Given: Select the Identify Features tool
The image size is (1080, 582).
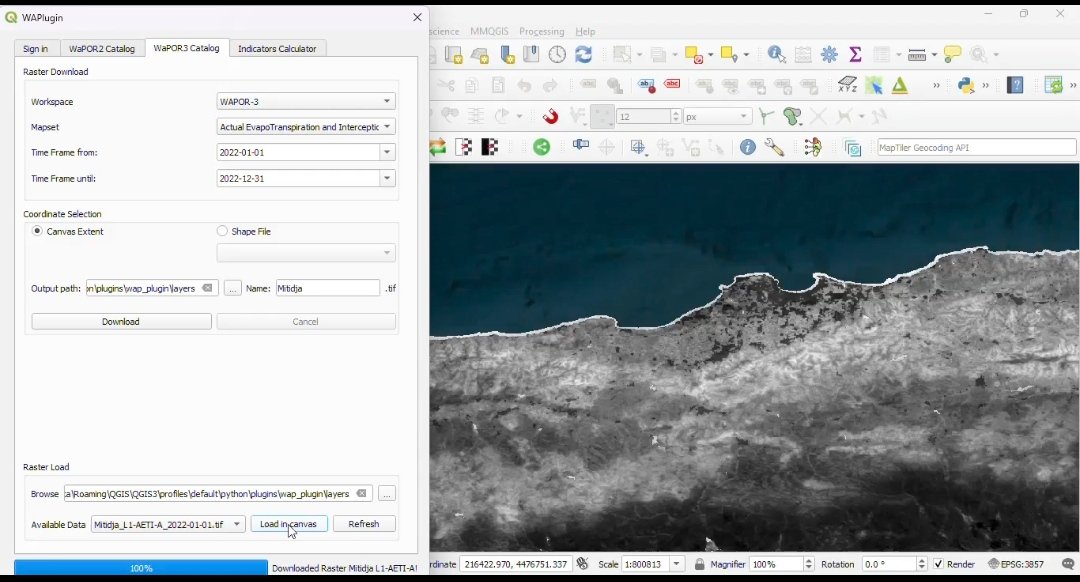Looking at the screenshot, I should pos(776,54).
